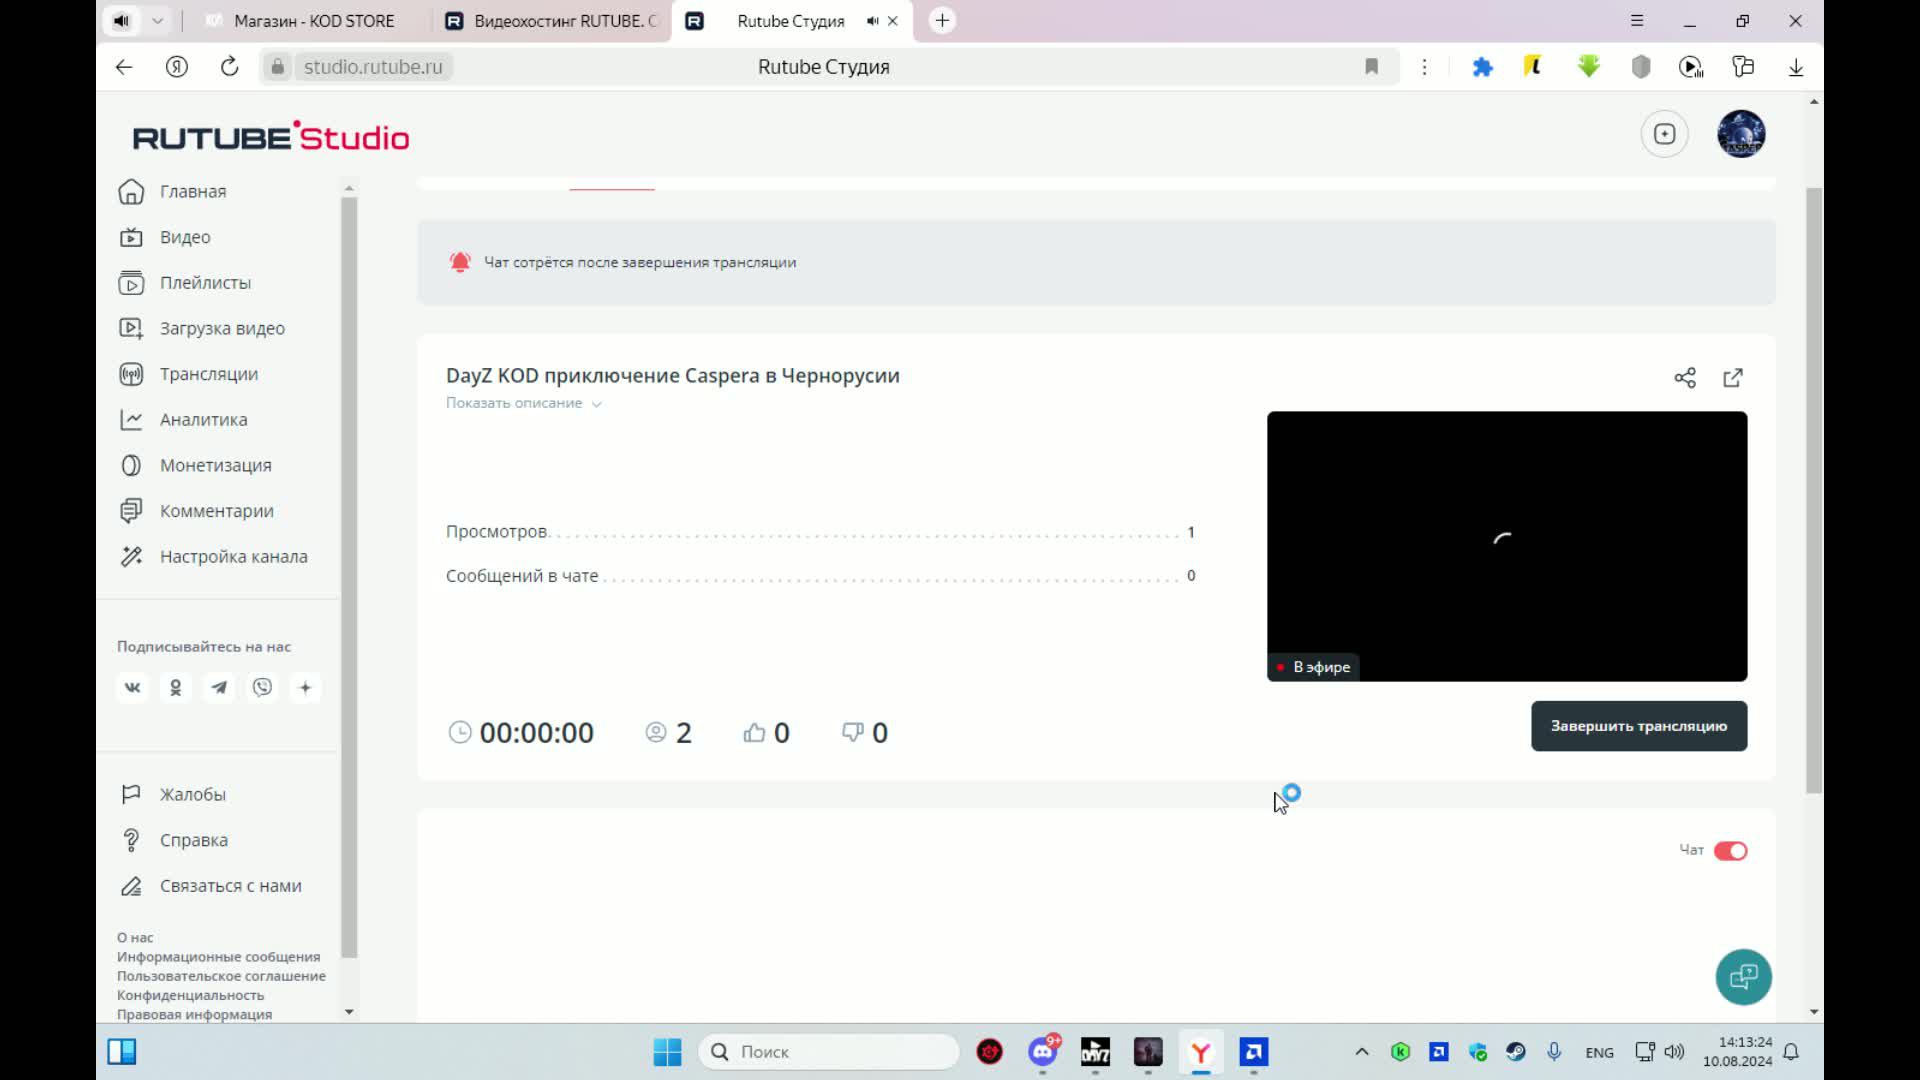Click the viewers count icon
This screenshot has height=1080, width=1920.
pyautogui.click(x=656, y=733)
